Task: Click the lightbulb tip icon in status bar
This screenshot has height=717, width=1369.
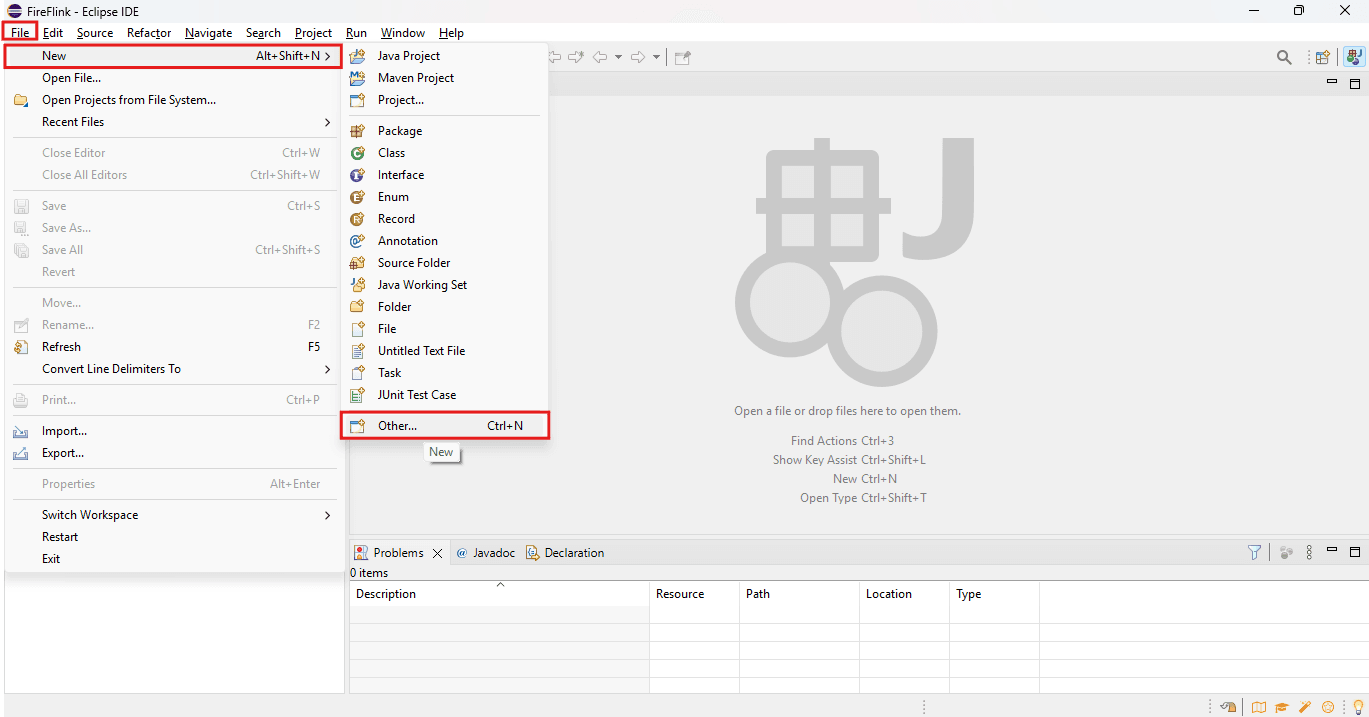Action: (x=1358, y=707)
